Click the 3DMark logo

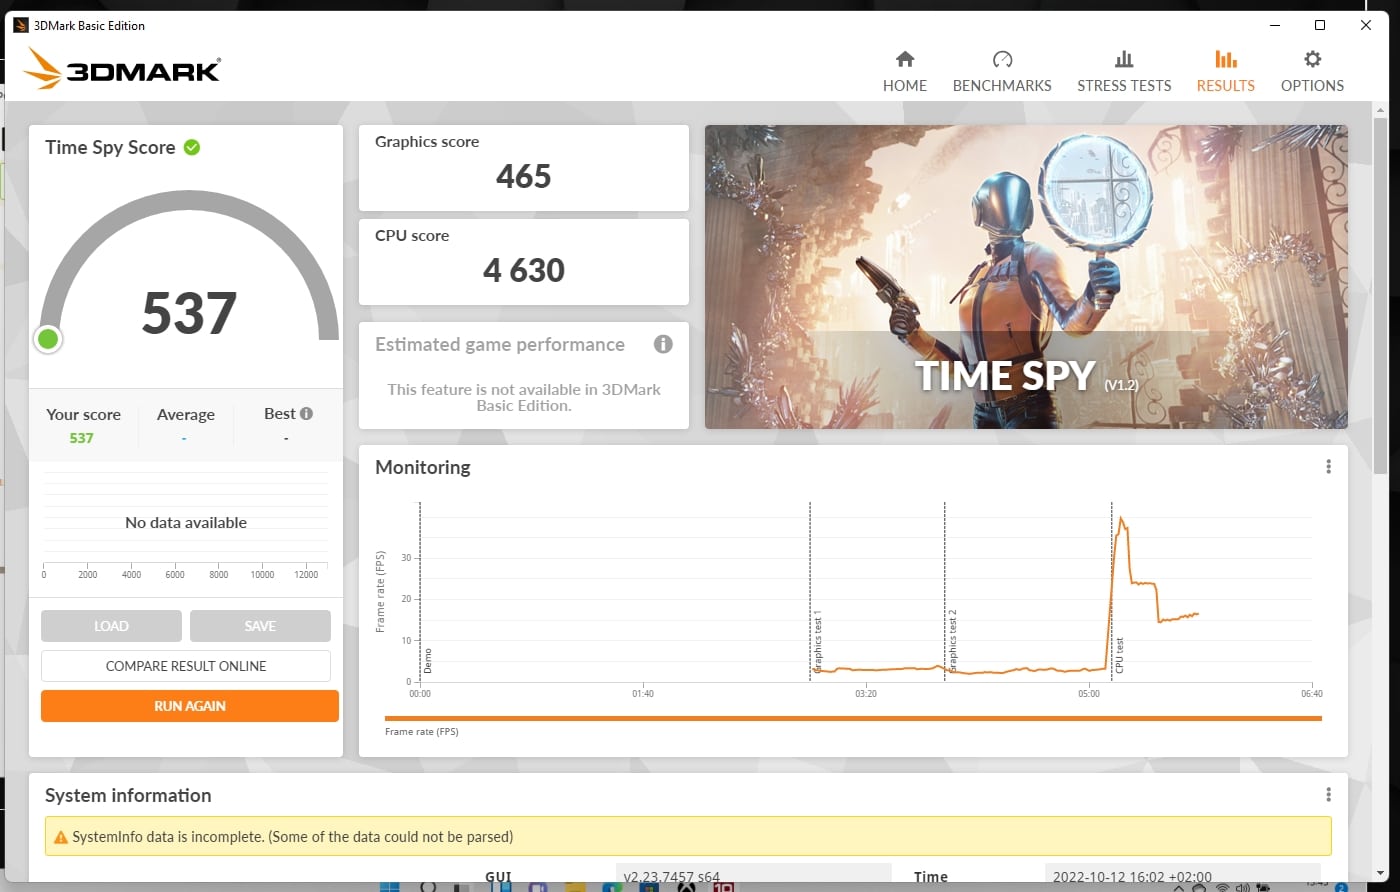(122, 70)
